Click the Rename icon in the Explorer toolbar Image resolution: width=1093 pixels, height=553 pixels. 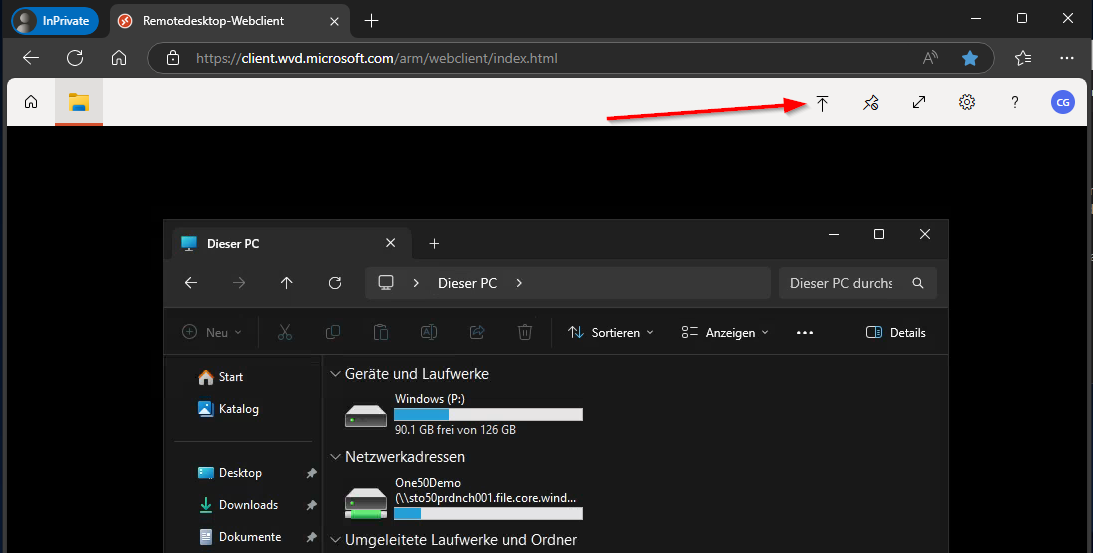(429, 333)
